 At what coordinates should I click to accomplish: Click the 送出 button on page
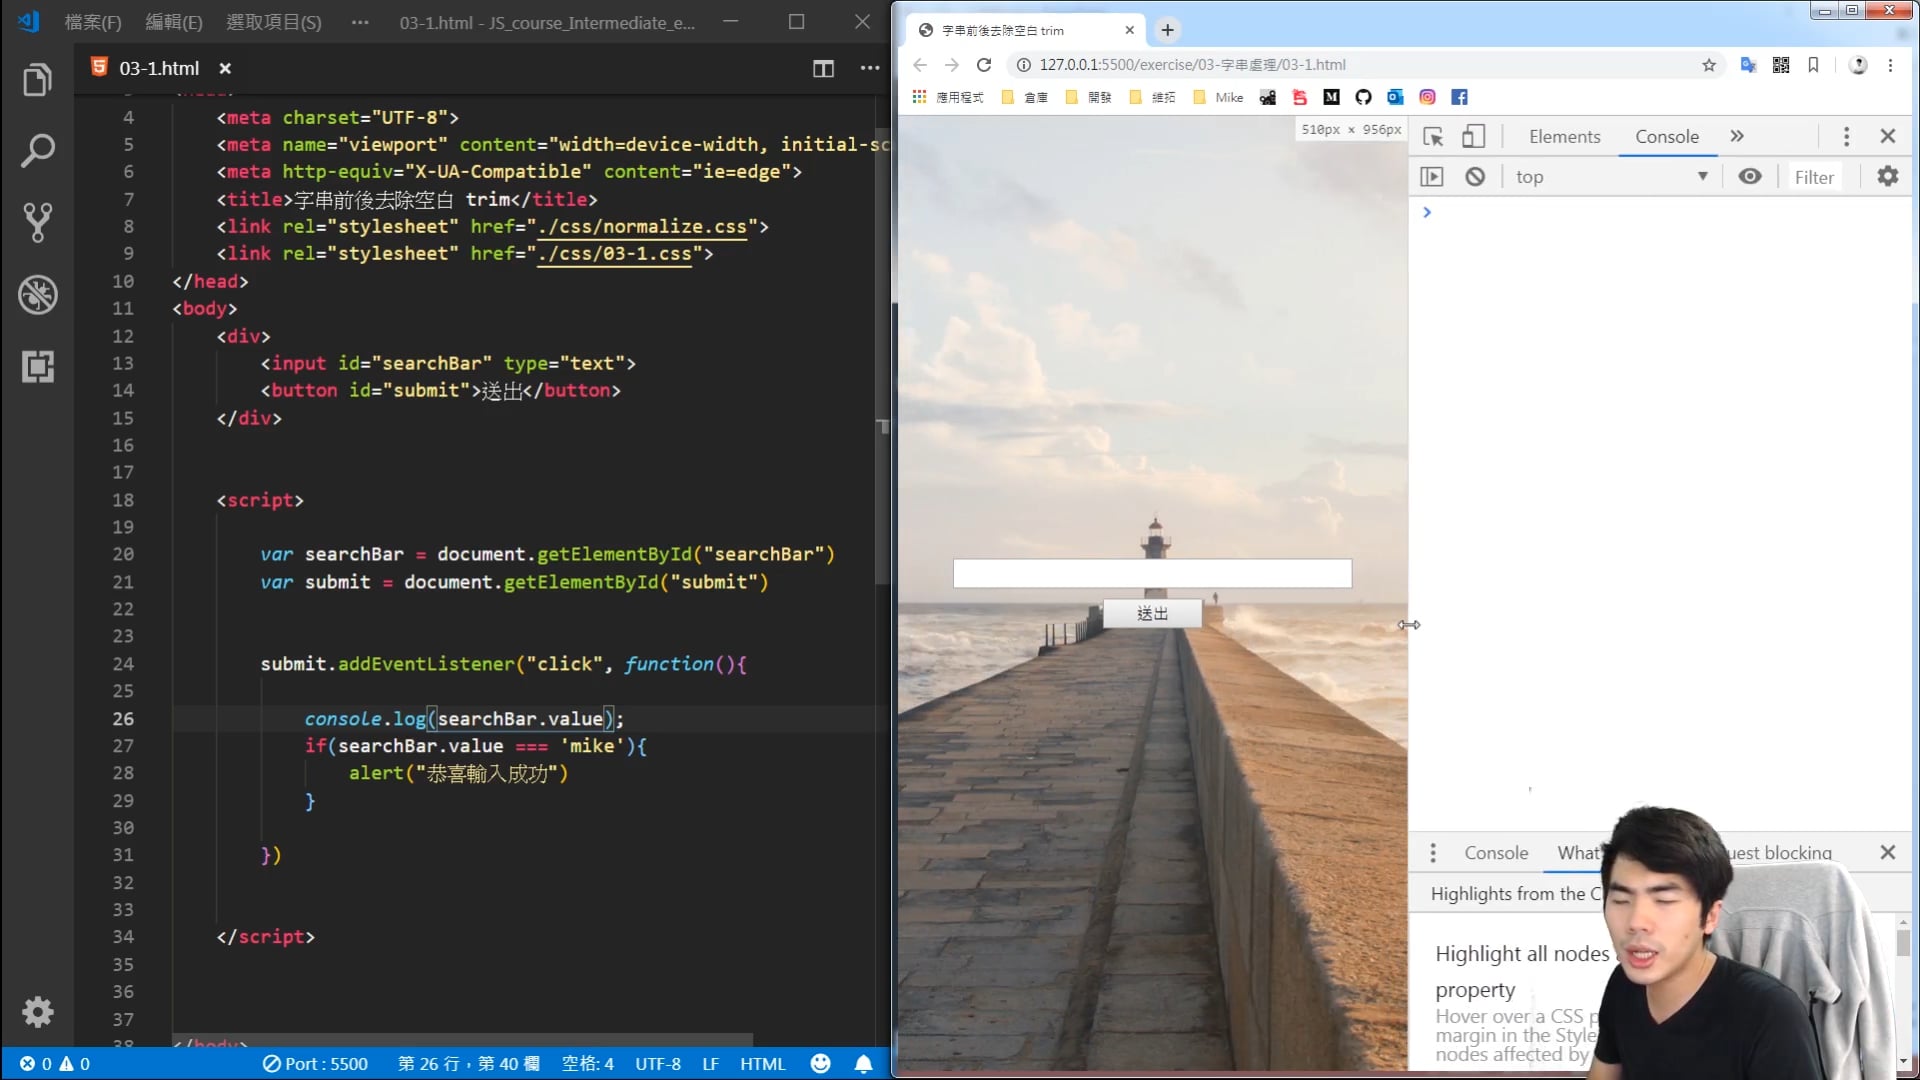click(x=1152, y=613)
